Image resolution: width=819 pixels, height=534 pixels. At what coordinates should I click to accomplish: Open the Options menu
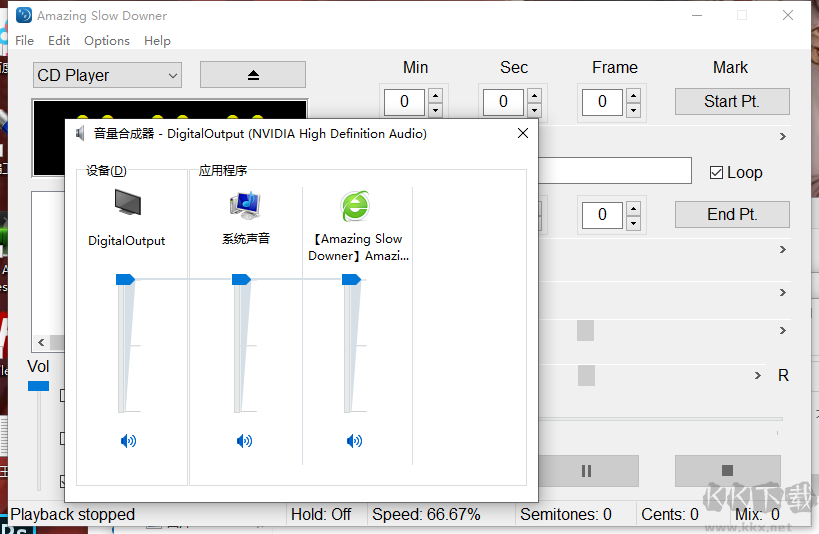[x=107, y=41]
